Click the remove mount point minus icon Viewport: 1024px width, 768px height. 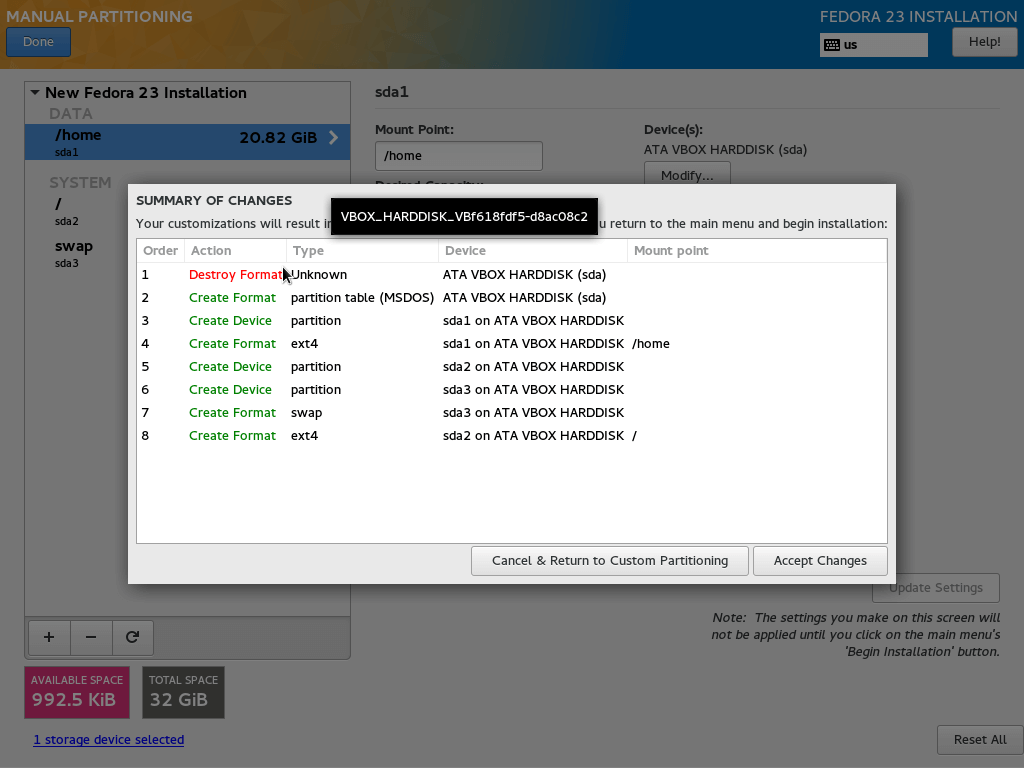coord(91,636)
